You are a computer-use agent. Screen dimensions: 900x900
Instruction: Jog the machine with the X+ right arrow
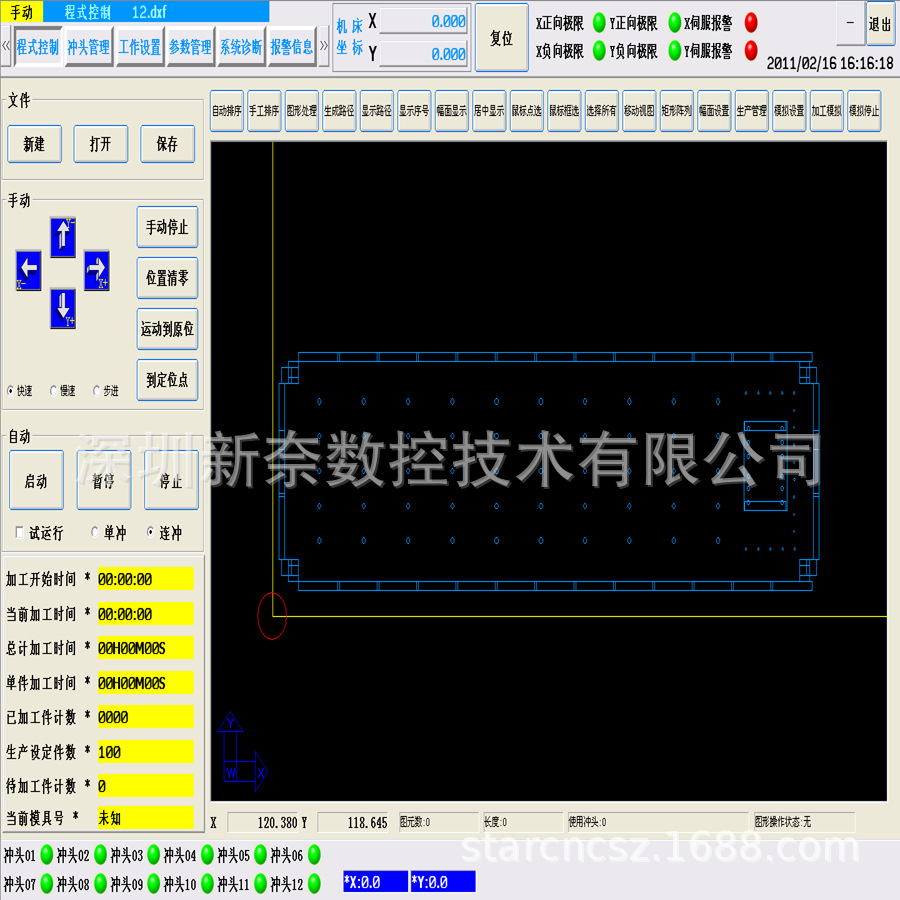point(96,270)
